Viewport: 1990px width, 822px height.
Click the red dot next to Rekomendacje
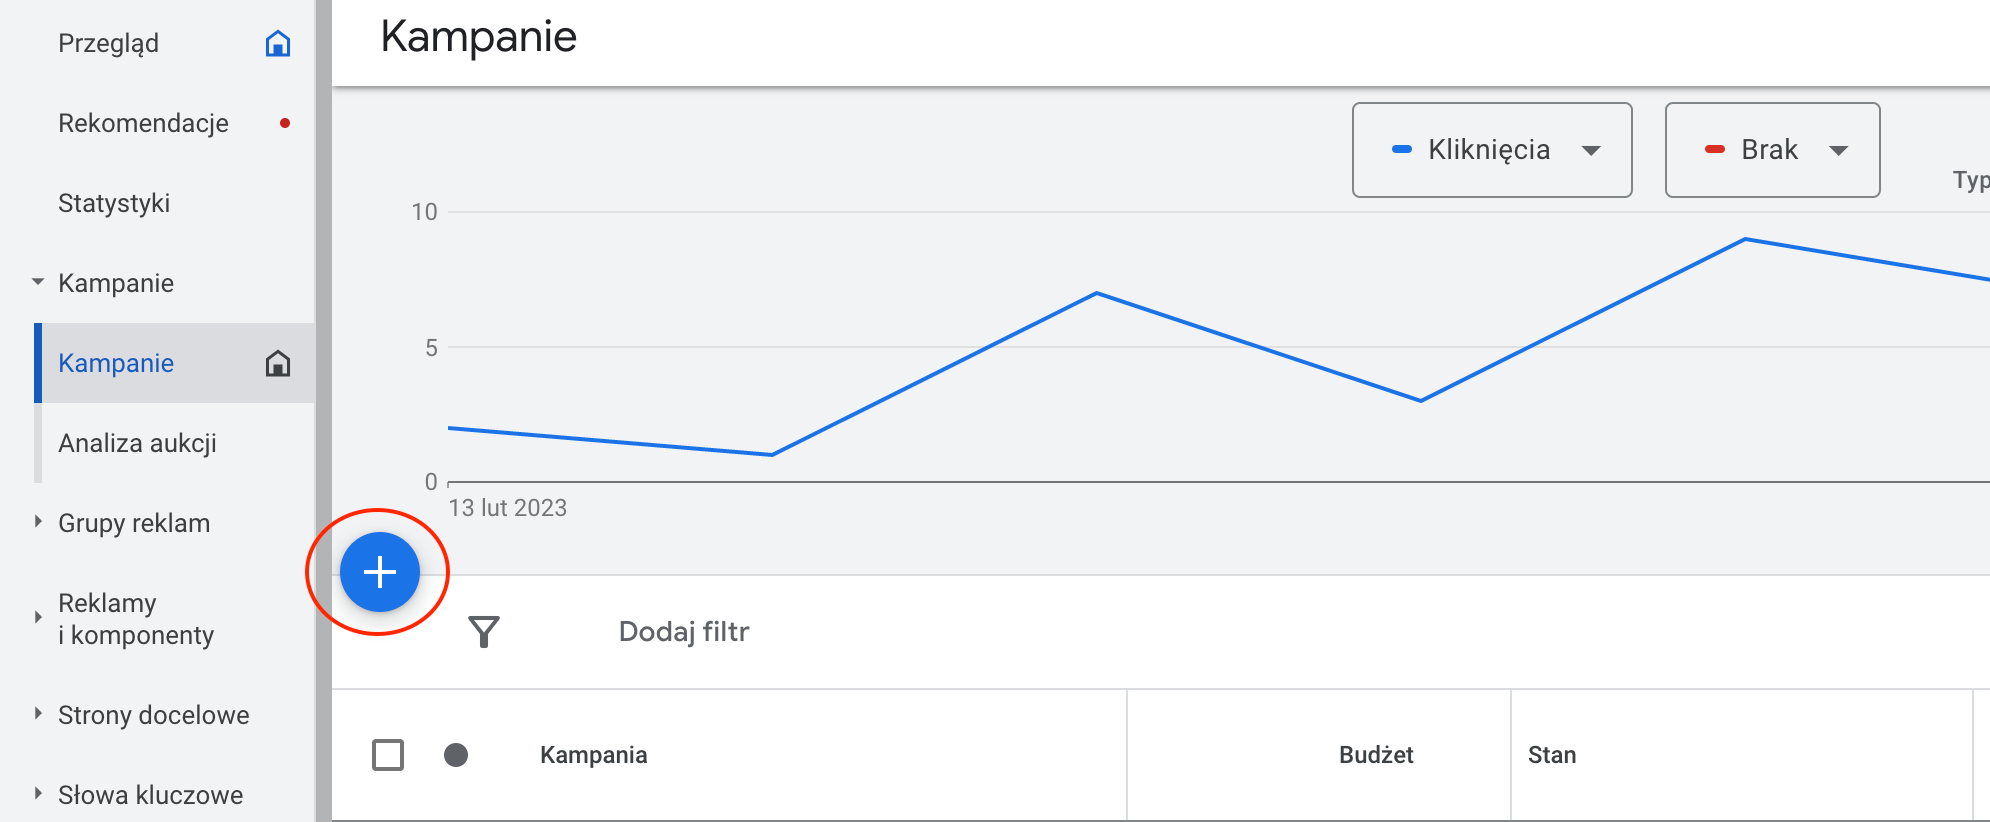[x=285, y=123]
